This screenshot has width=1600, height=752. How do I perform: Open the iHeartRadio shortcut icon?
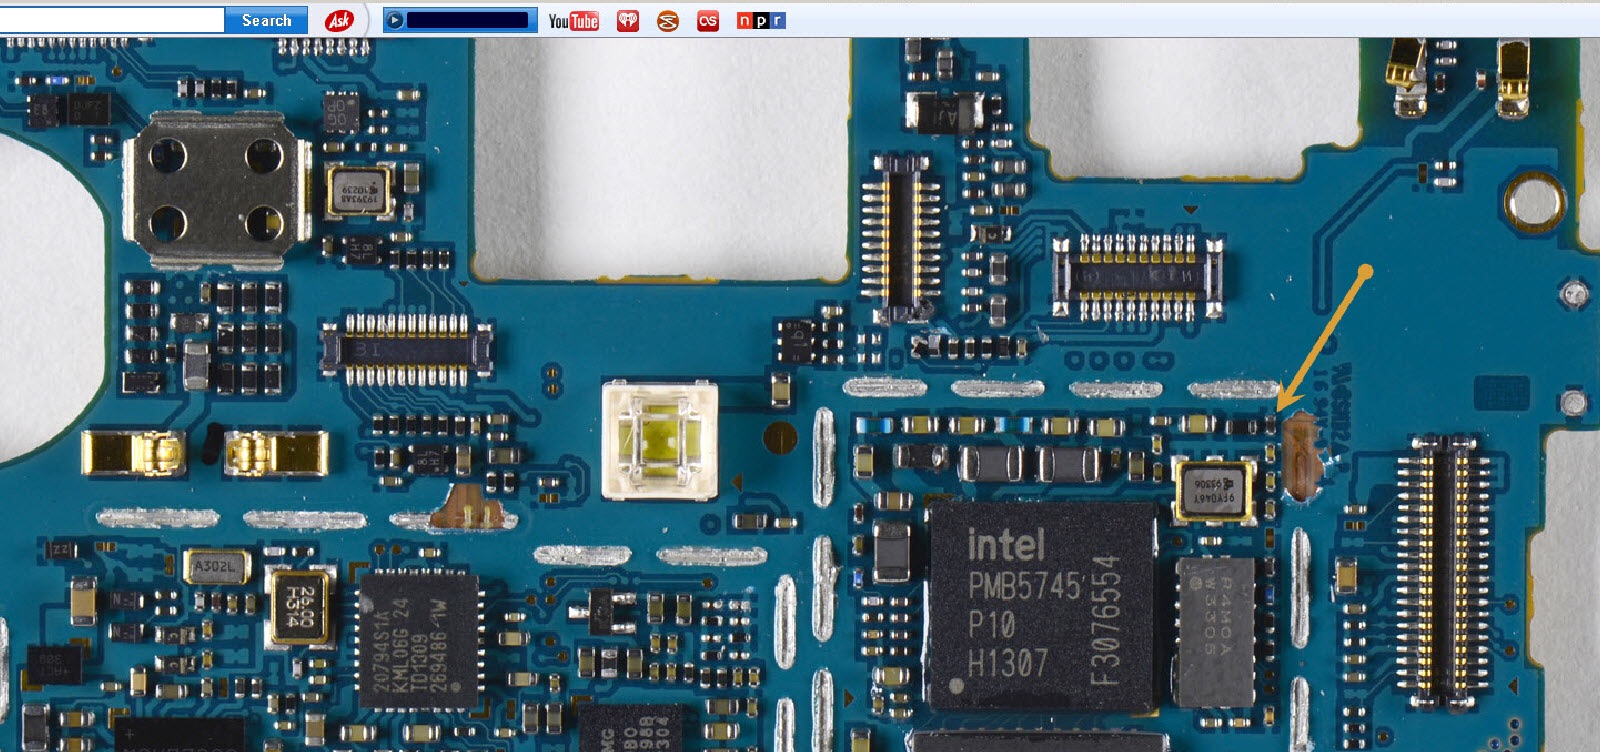(628, 20)
